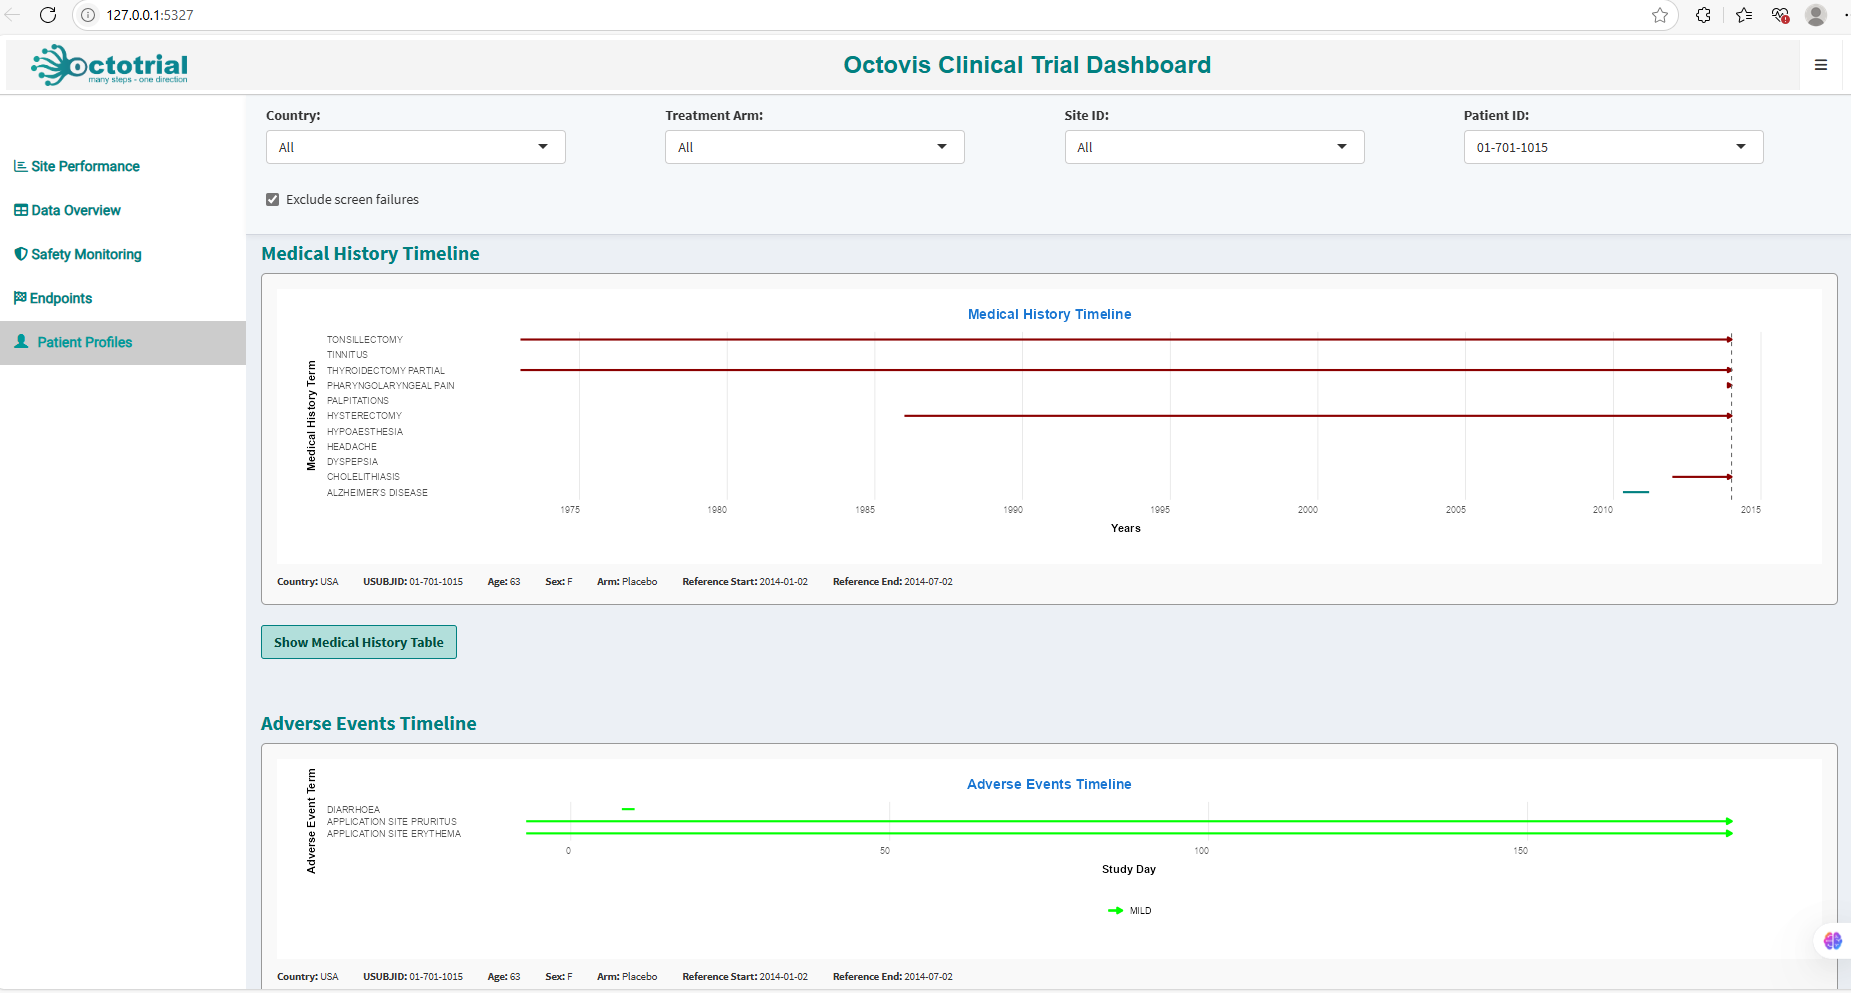
Task: Click the browser profile avatar icon
Action: (1816, 15)
